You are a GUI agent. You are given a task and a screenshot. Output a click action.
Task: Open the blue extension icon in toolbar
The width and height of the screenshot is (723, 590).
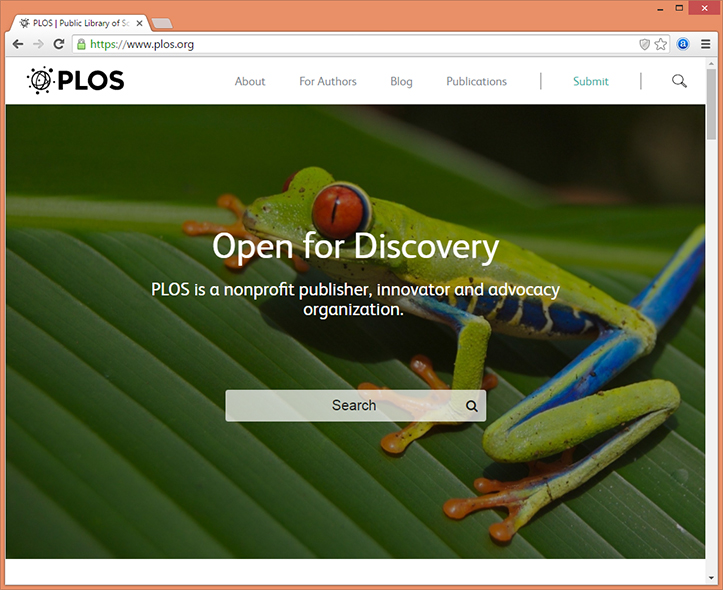[683, 44]
